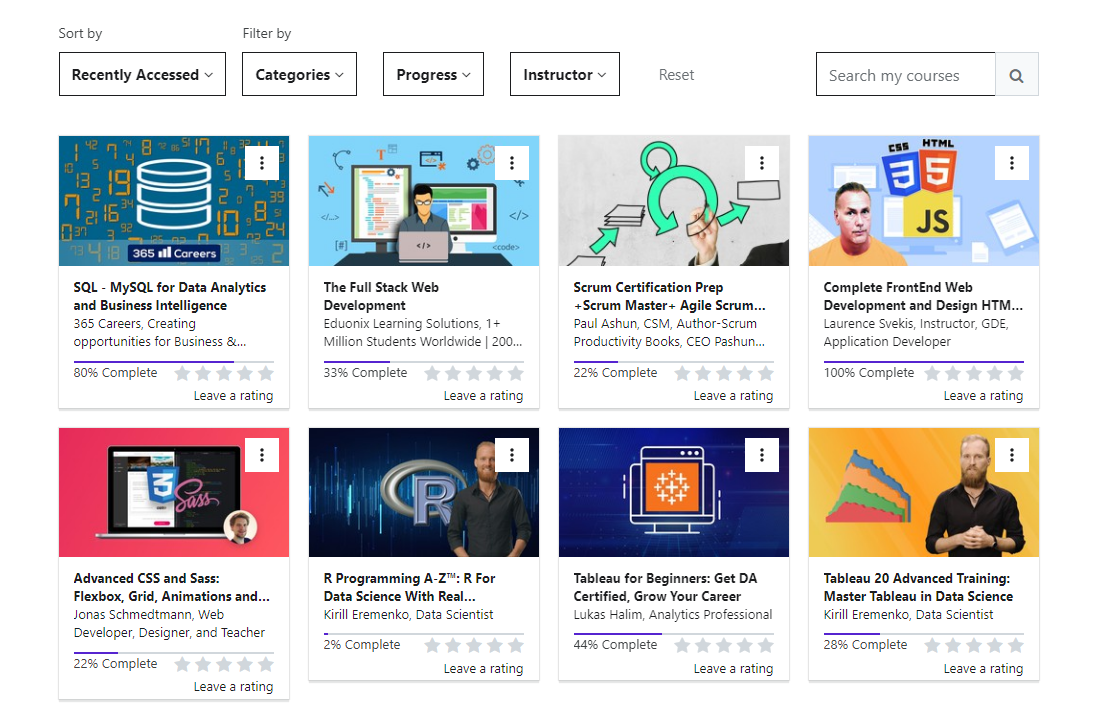Screen dimensions: 1111x709
Task: Give Full Stack Web Development course one star
Action: click(432, 373)
